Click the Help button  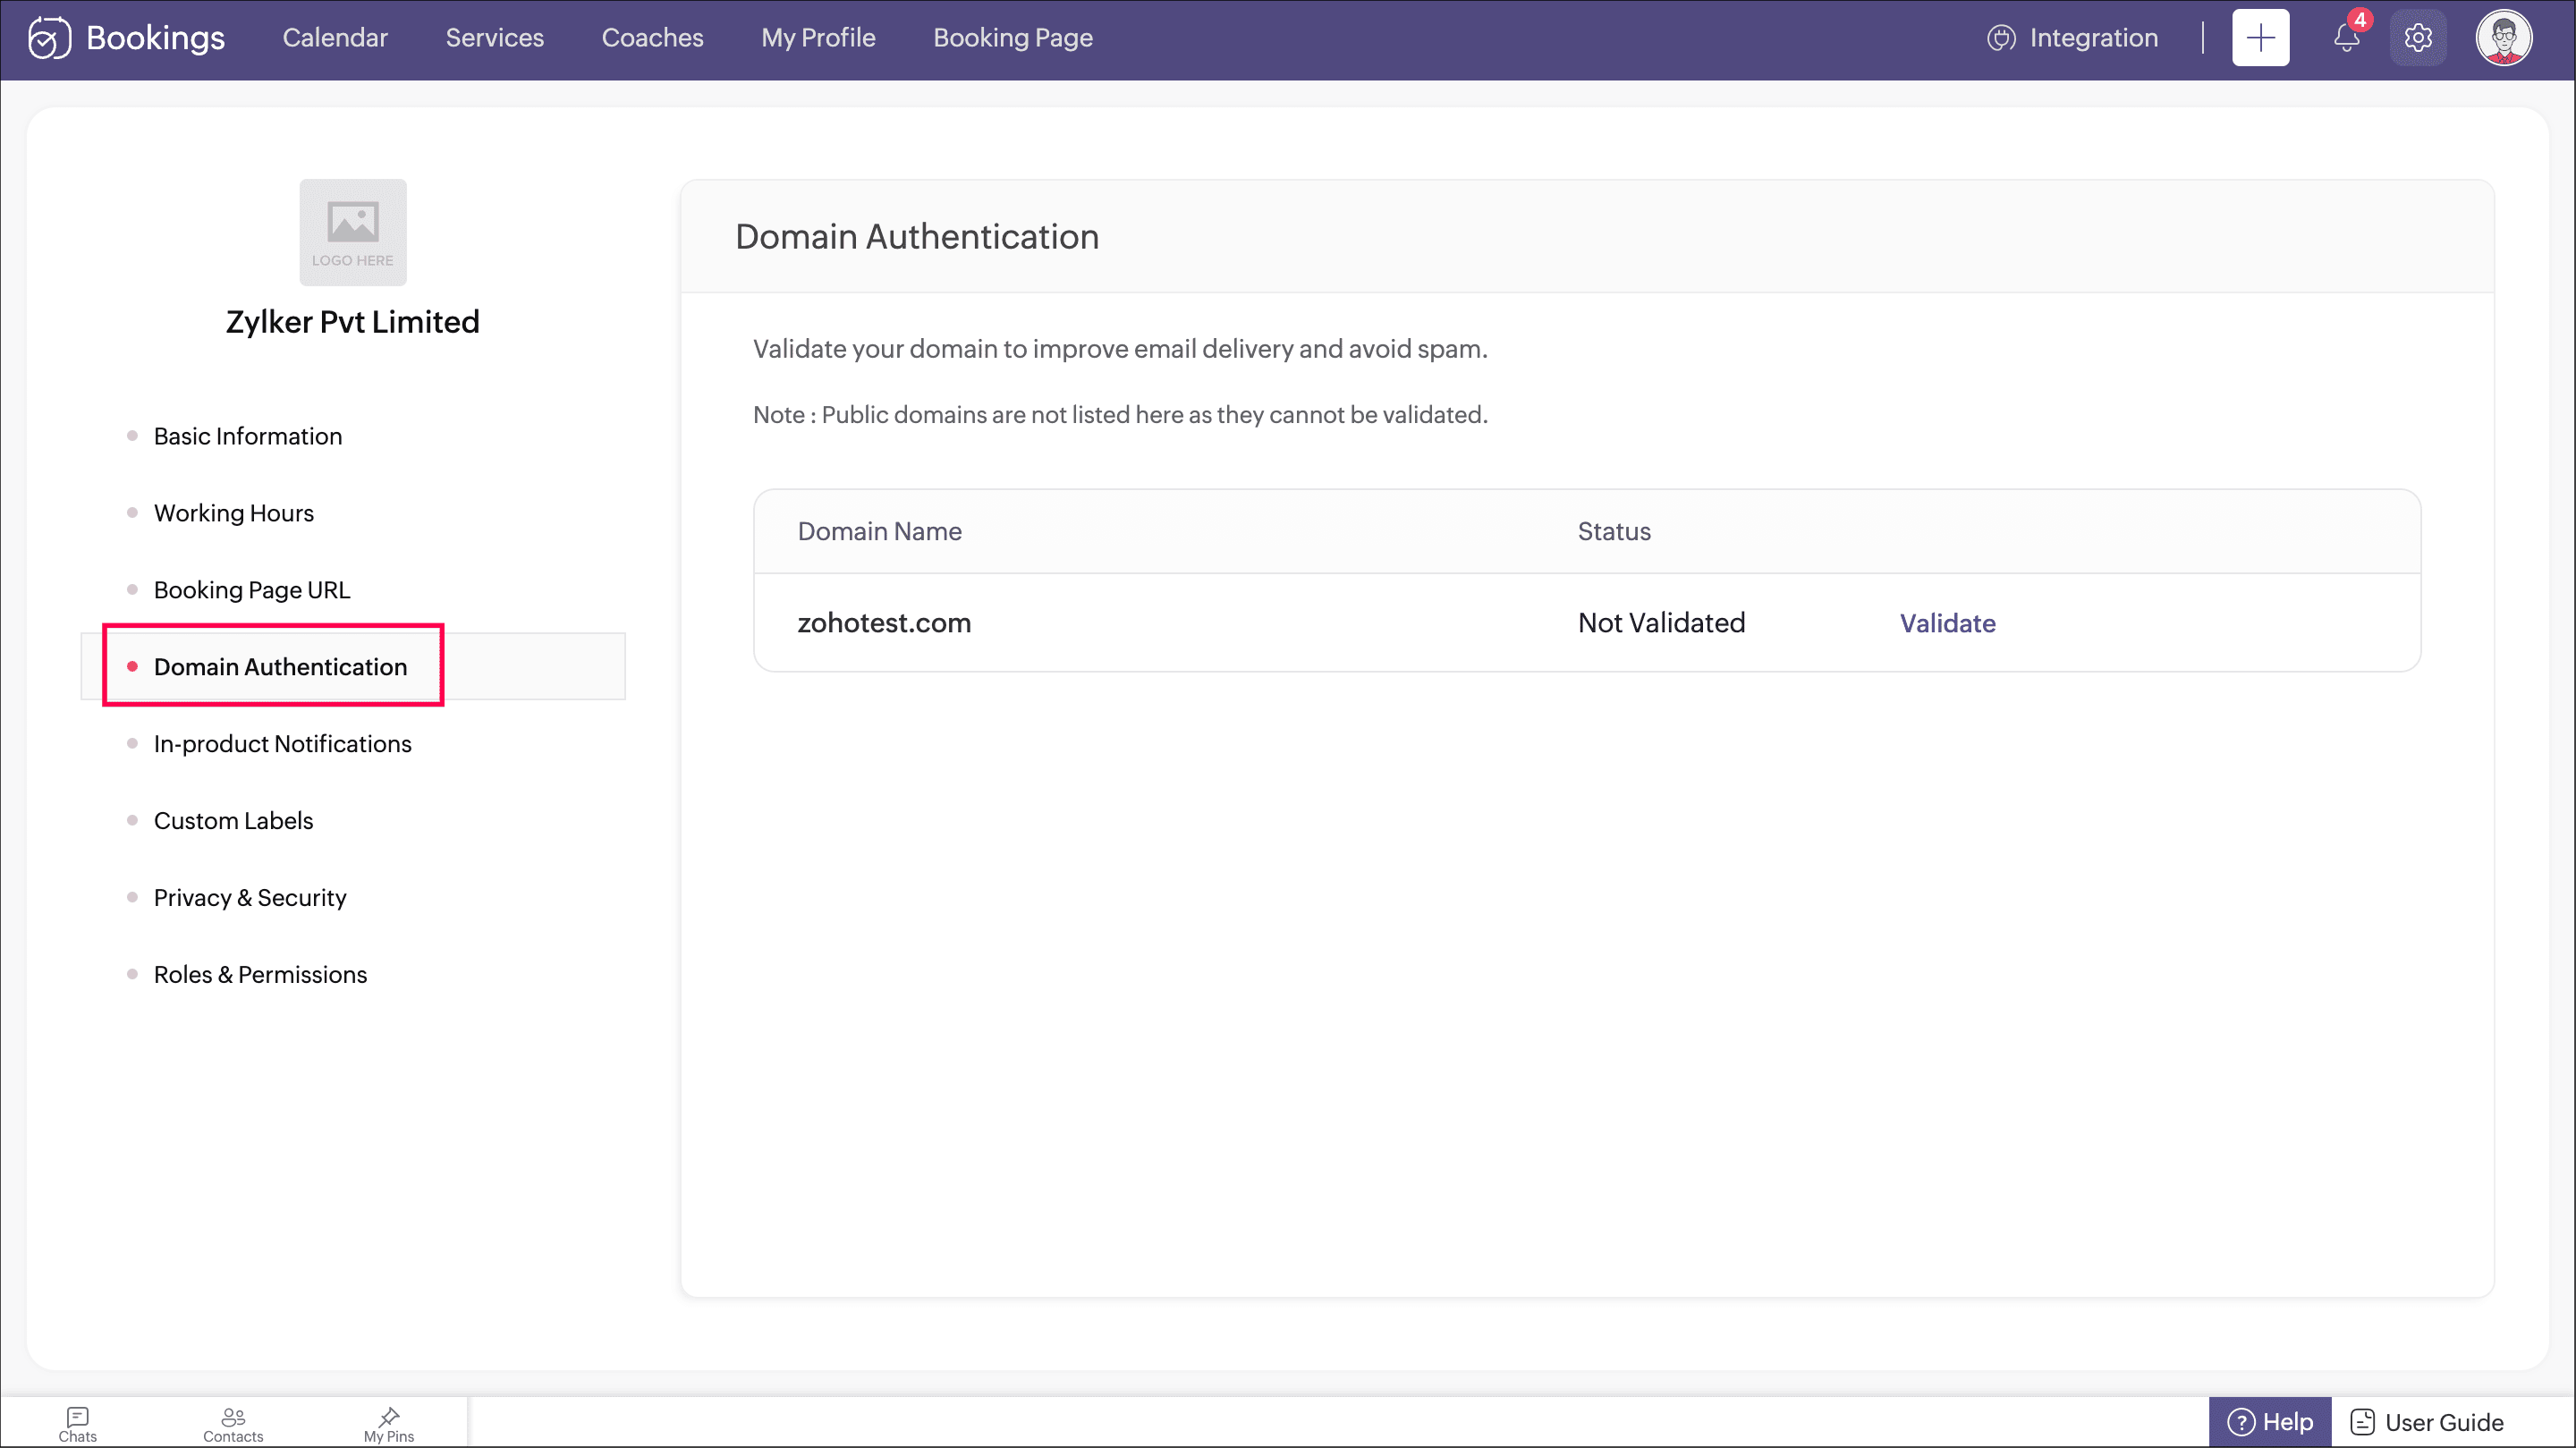[2270, 1422]
